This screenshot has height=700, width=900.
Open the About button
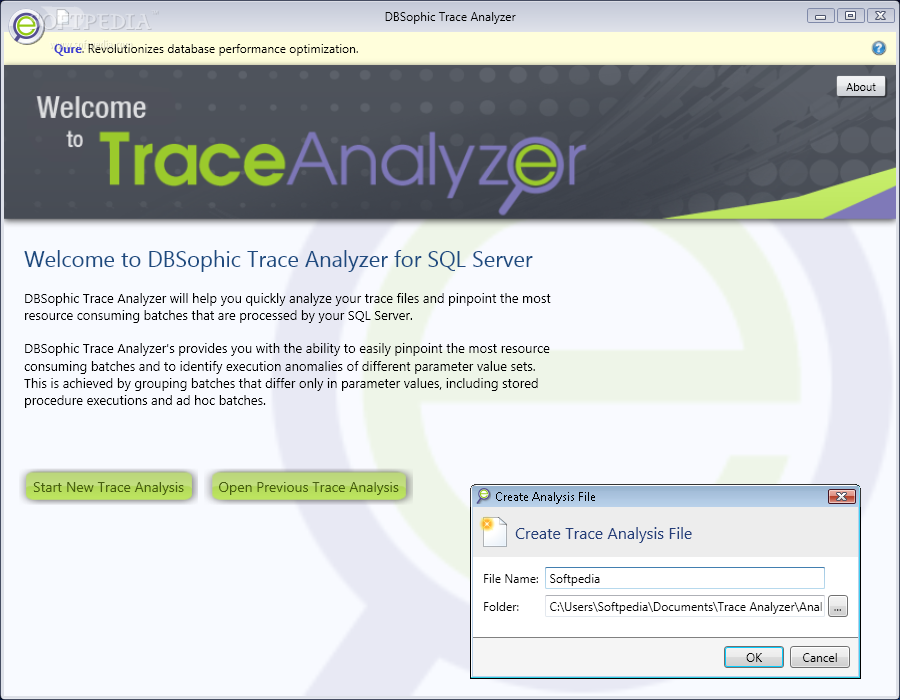tap(860, 87)
